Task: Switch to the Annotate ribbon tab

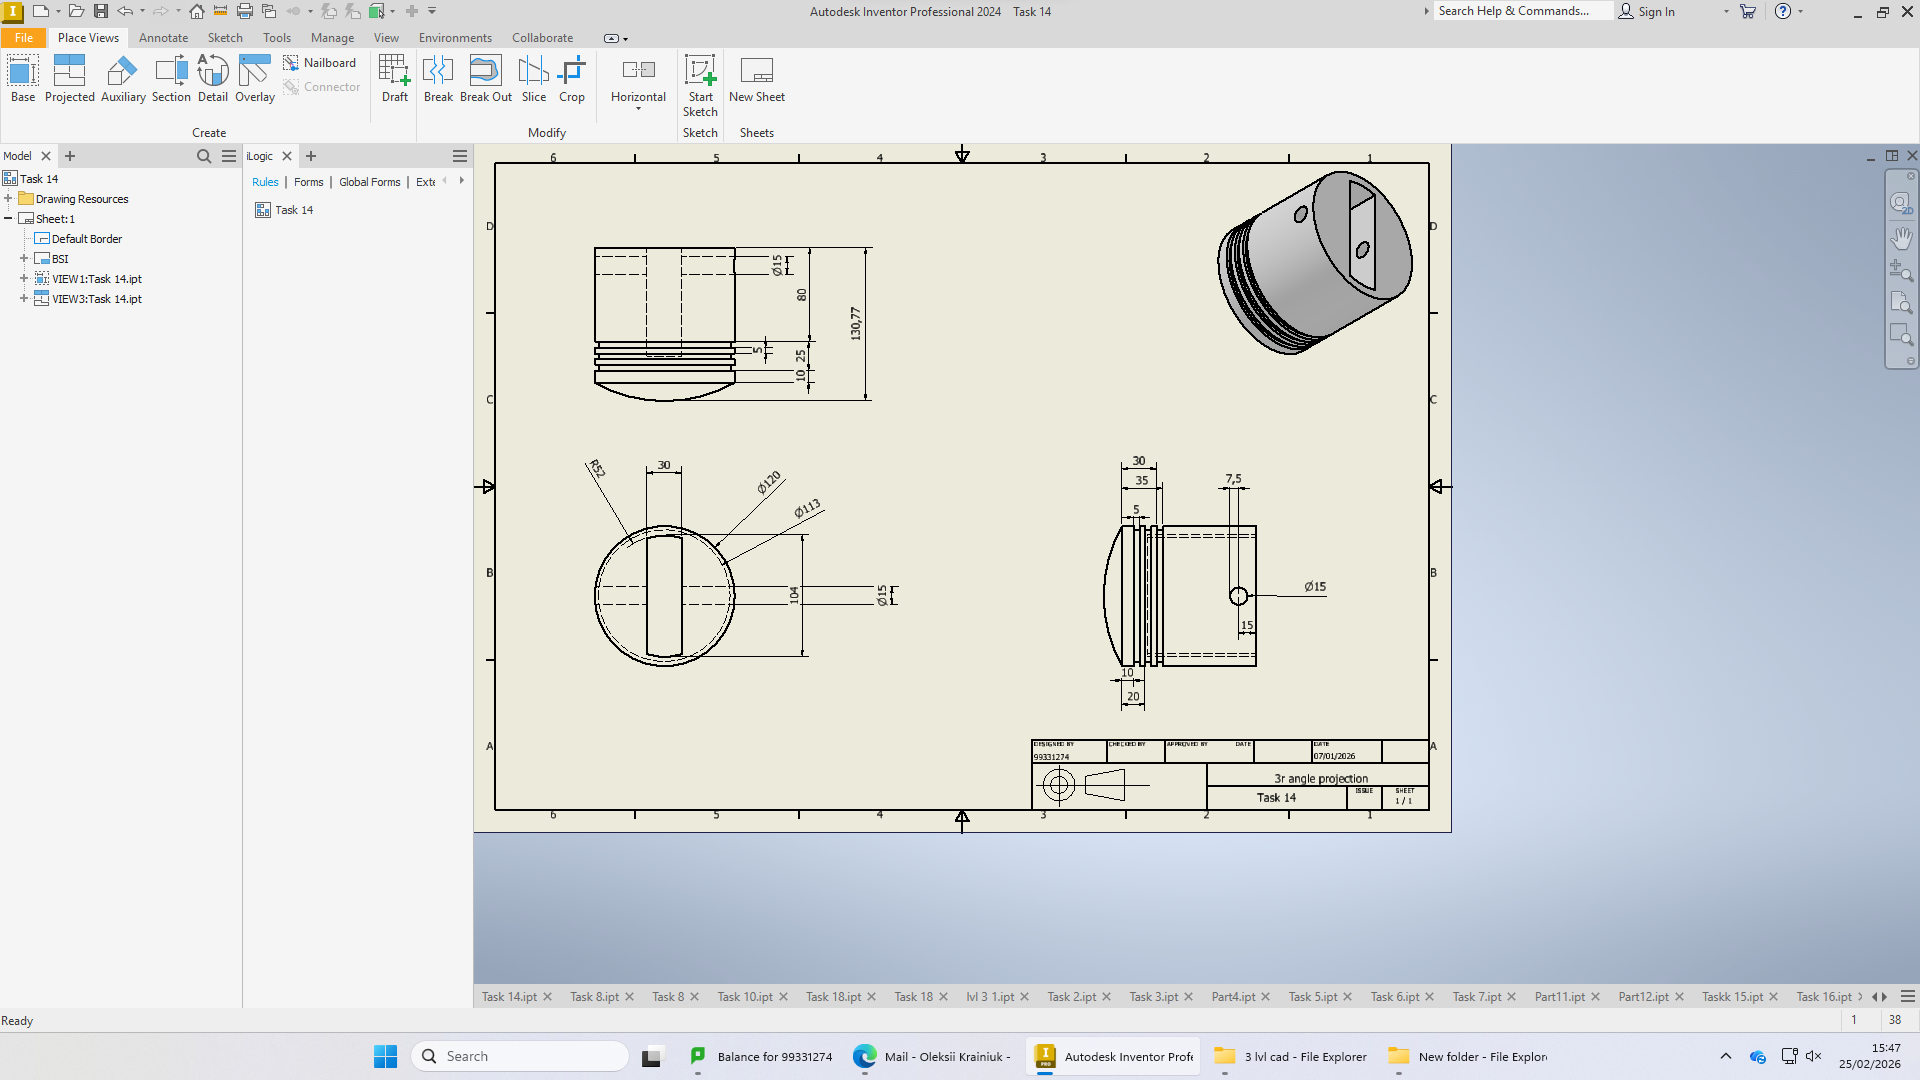Action: (x=164, y=38)
